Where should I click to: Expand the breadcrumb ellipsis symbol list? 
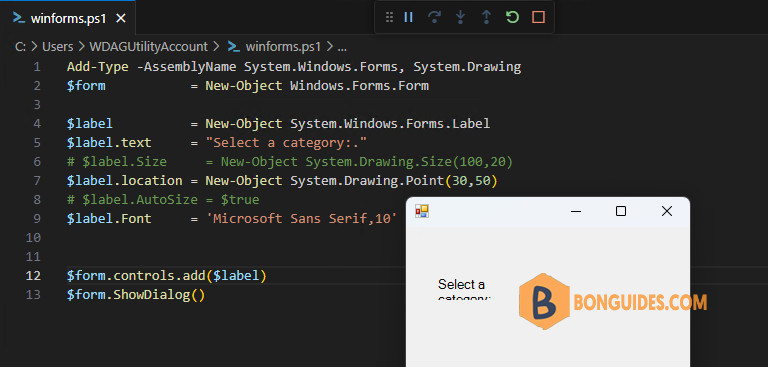click(x=342, y=48)
